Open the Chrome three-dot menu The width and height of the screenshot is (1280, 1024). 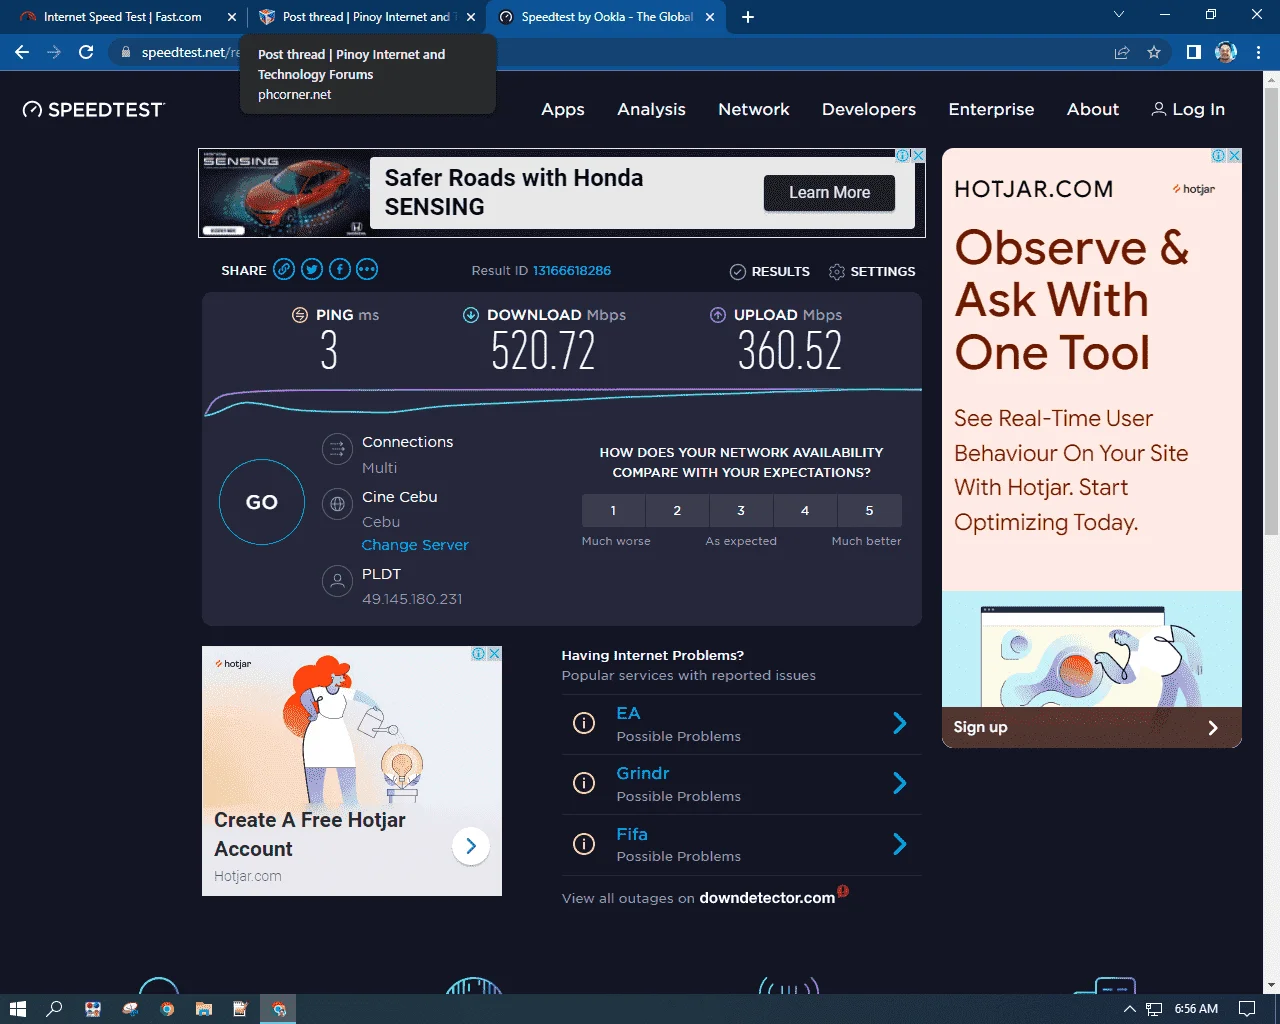click(x=1258, y=52)
